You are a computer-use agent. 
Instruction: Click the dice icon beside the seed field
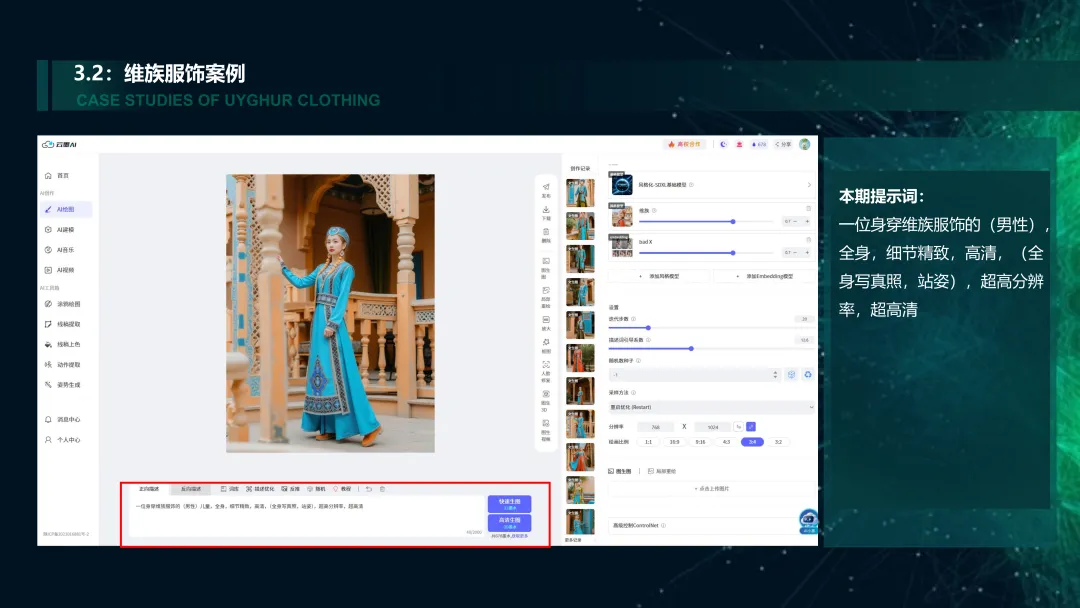pos(791,375)
